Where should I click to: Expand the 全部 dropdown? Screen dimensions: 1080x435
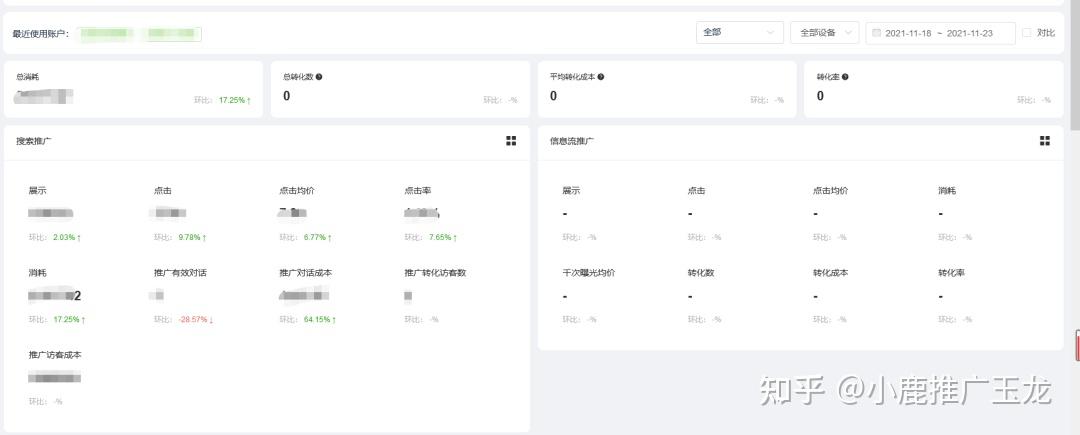click(740, 33)
